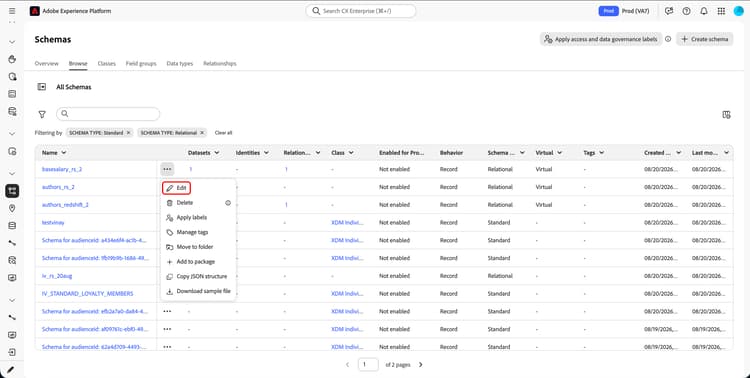Open the hamburger navigation menu

[x=12, y=11]
